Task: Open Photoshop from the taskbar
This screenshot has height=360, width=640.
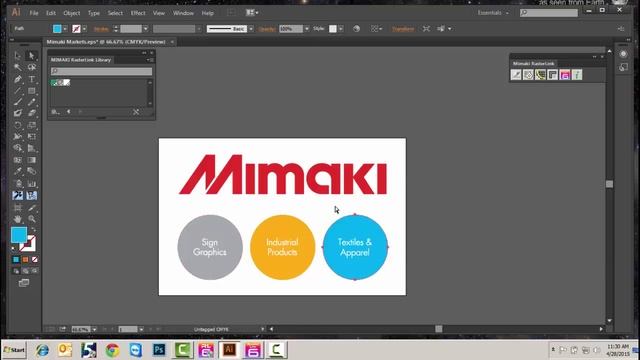Action: point(159,350)
